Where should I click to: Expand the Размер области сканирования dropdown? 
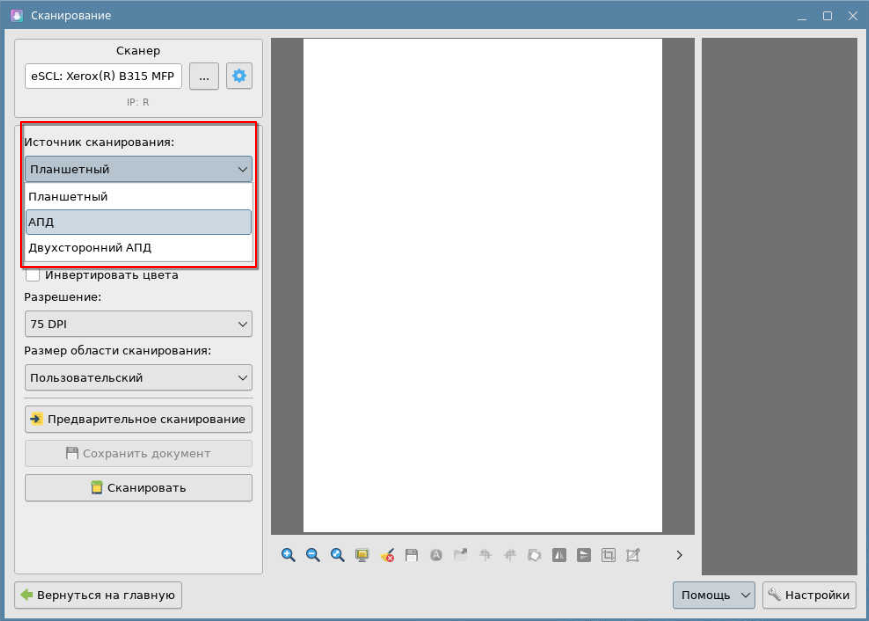tap(138, 378)
